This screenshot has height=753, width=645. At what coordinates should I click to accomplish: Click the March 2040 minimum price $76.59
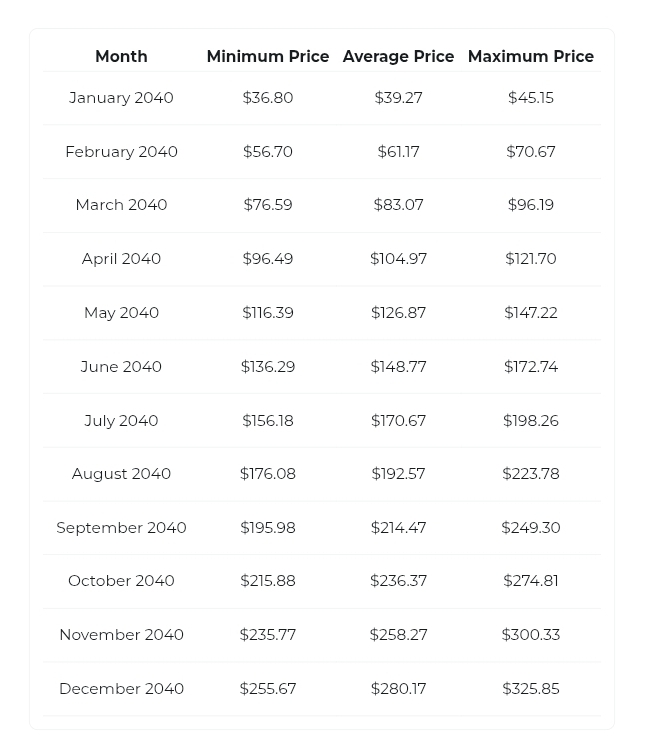[x=268, y=205]
